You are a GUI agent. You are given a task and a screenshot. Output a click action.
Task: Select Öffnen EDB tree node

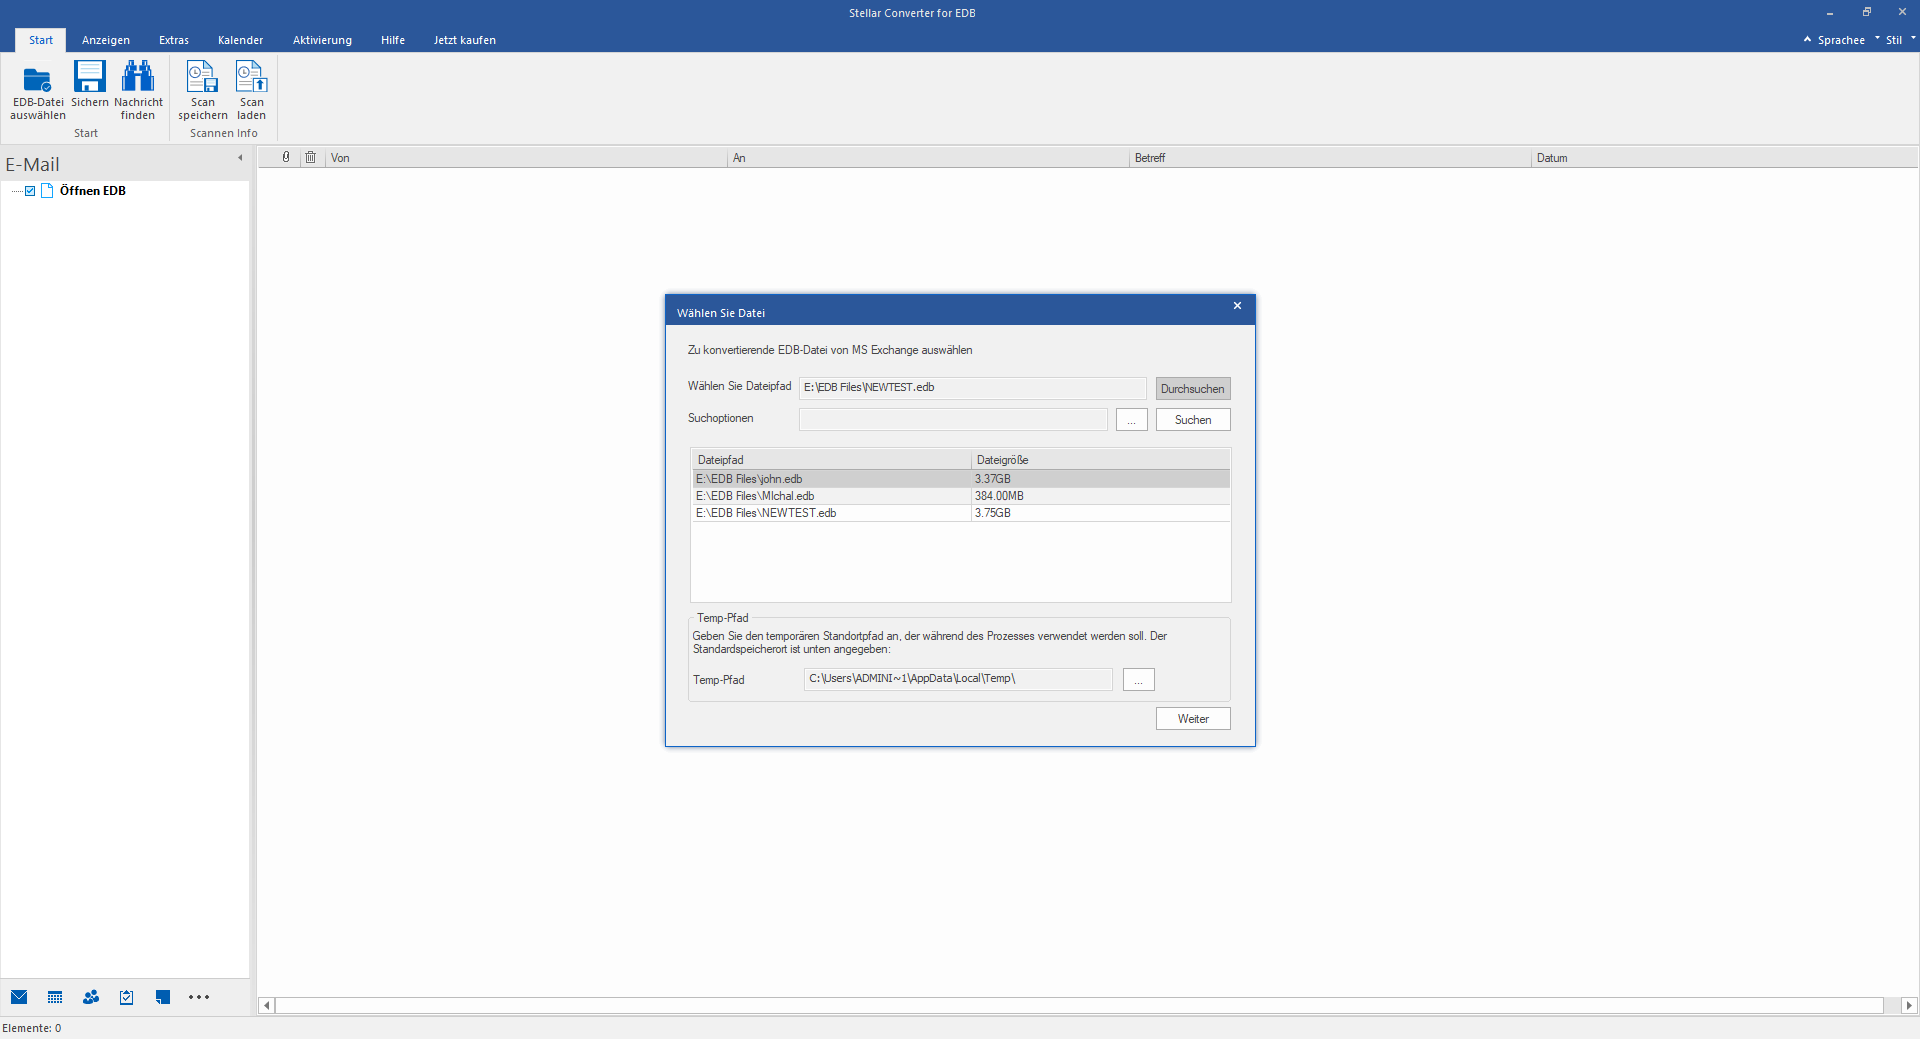point(93,191)
